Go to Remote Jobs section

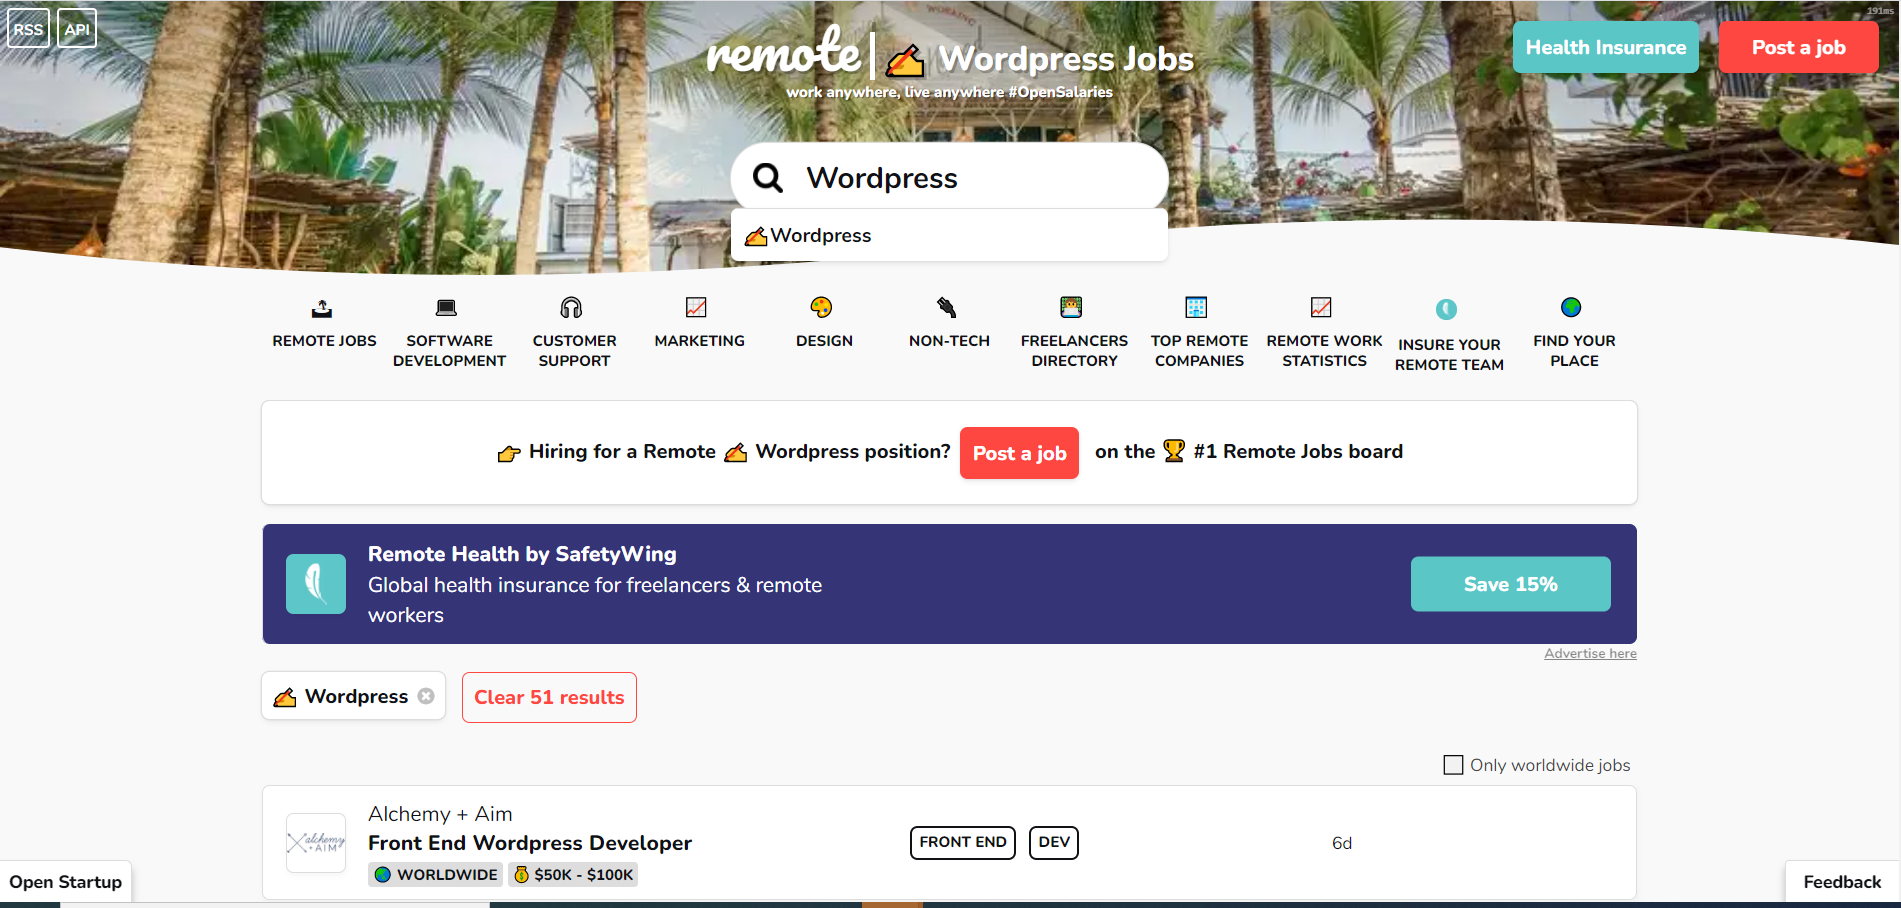[324, 341]
